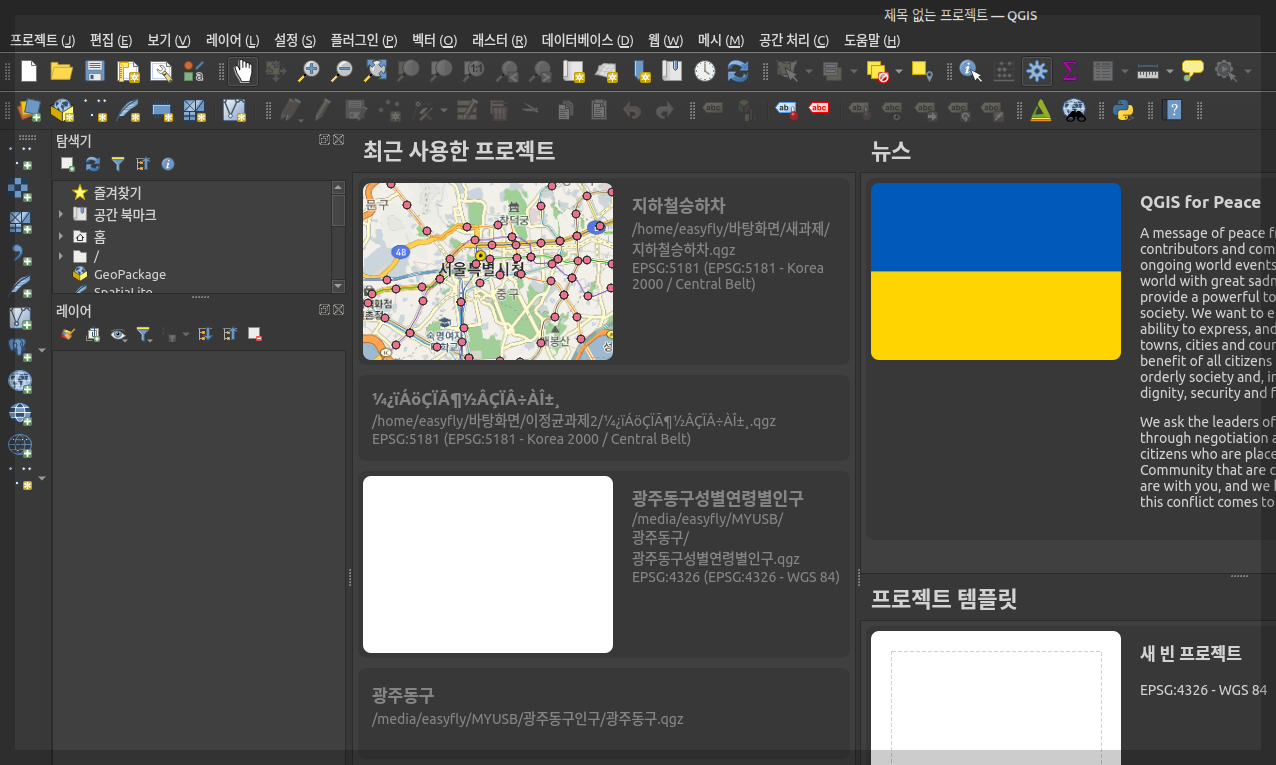Open recent project 광주동구성별연령별인구
The width and height of the screenshot is (1276, 765).
tap(602, 564)
